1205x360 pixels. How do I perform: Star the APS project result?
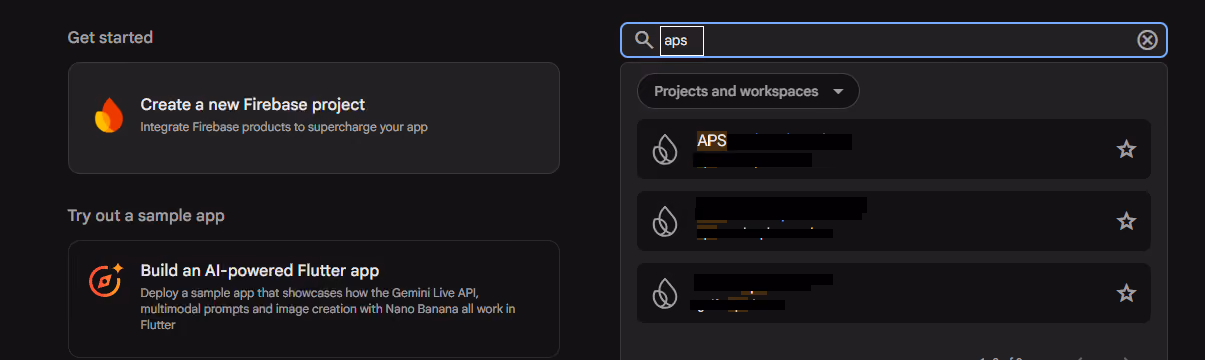[1126, 150]
